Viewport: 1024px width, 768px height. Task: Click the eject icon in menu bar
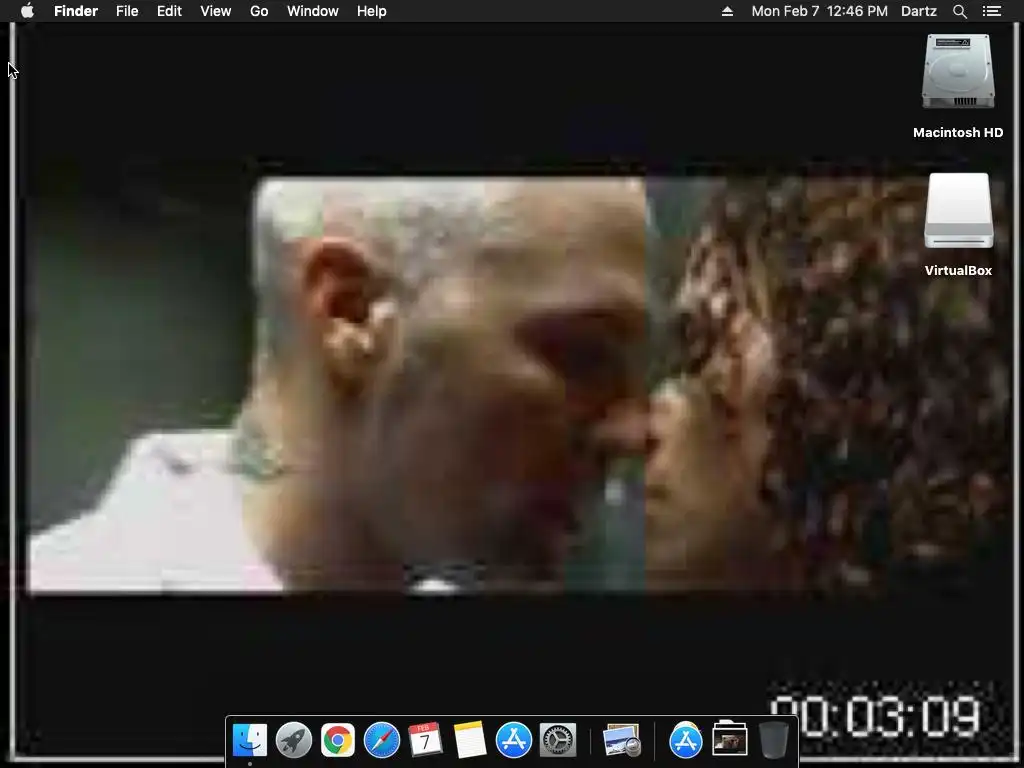point(728,11)
